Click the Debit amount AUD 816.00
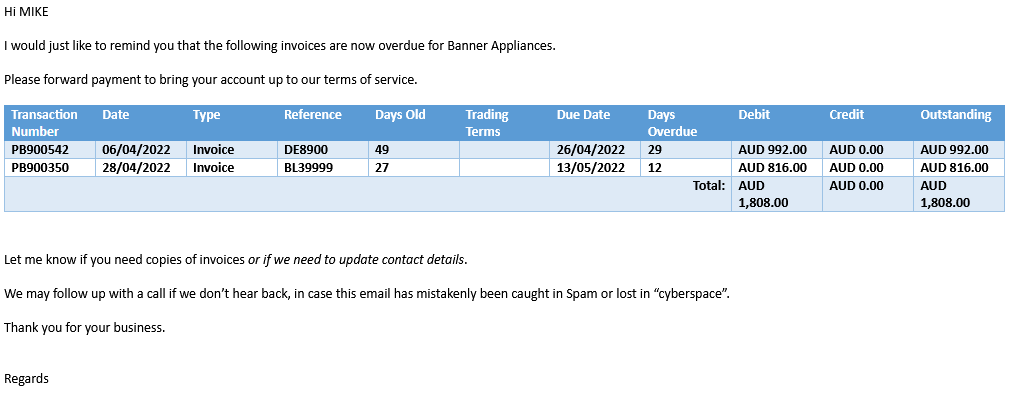This screenshot has width=1011, height=393. pos(772,168)
